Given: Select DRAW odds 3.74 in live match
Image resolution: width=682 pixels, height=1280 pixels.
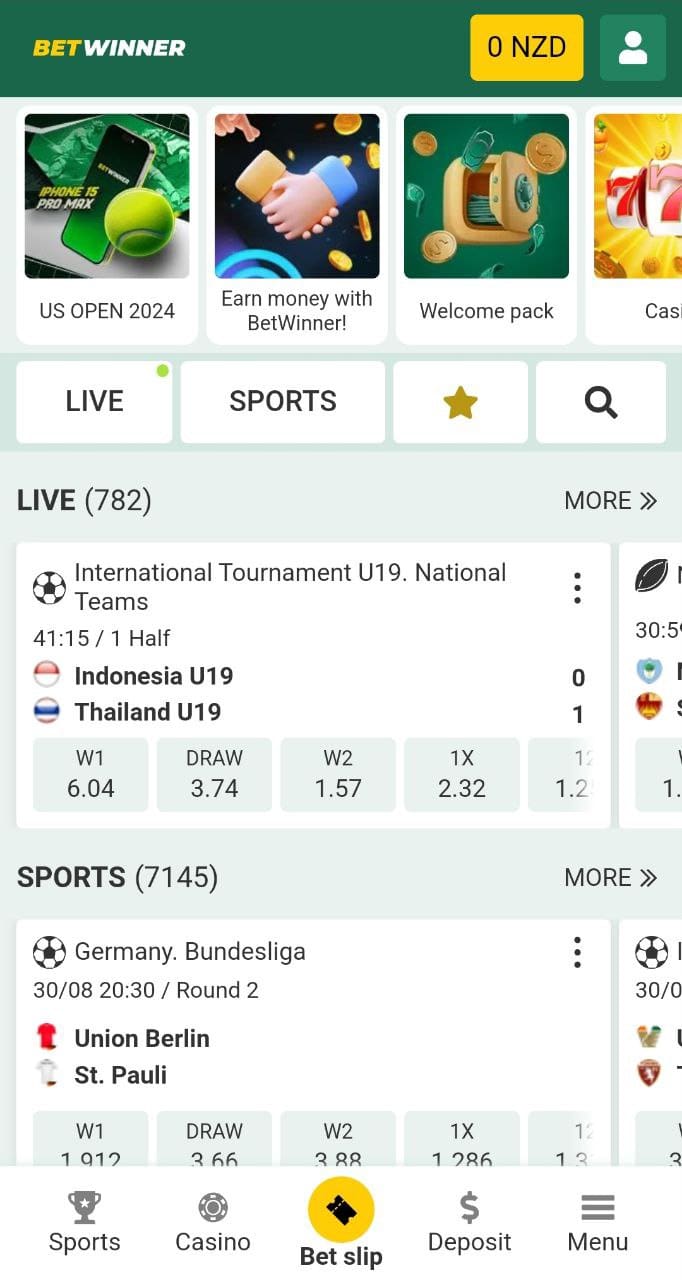Looking at the screenshot, I should point(214,774).
